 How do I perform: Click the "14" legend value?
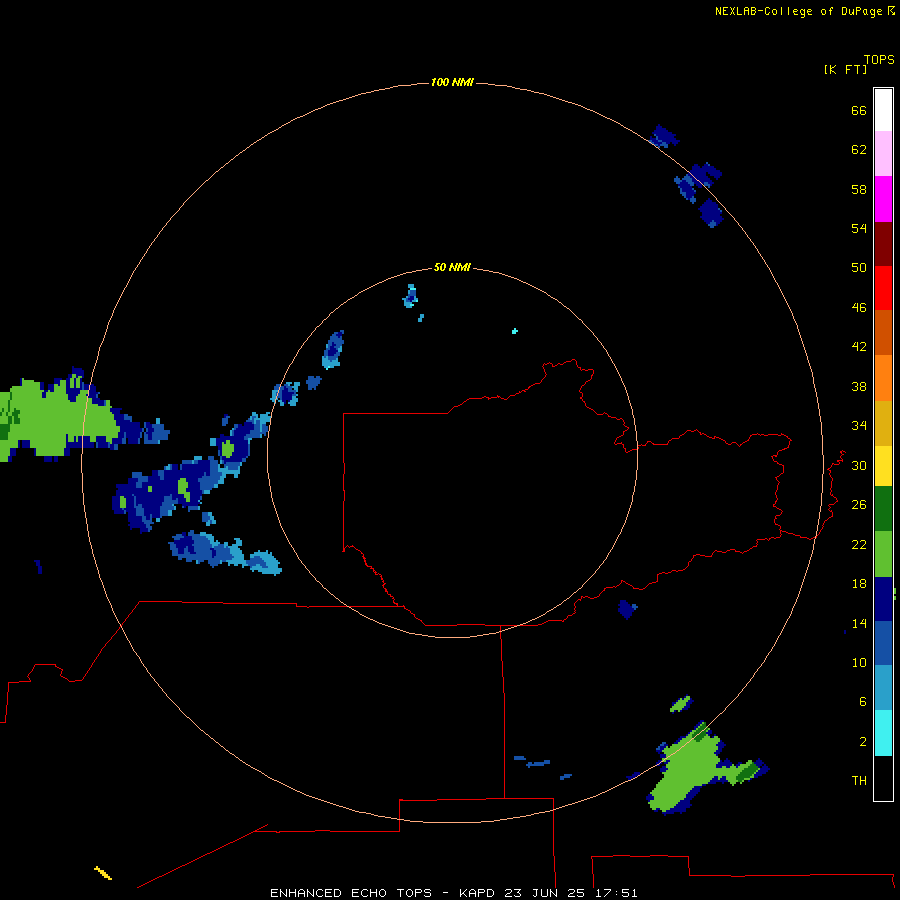pyautogui.click(x=859, y=623)
